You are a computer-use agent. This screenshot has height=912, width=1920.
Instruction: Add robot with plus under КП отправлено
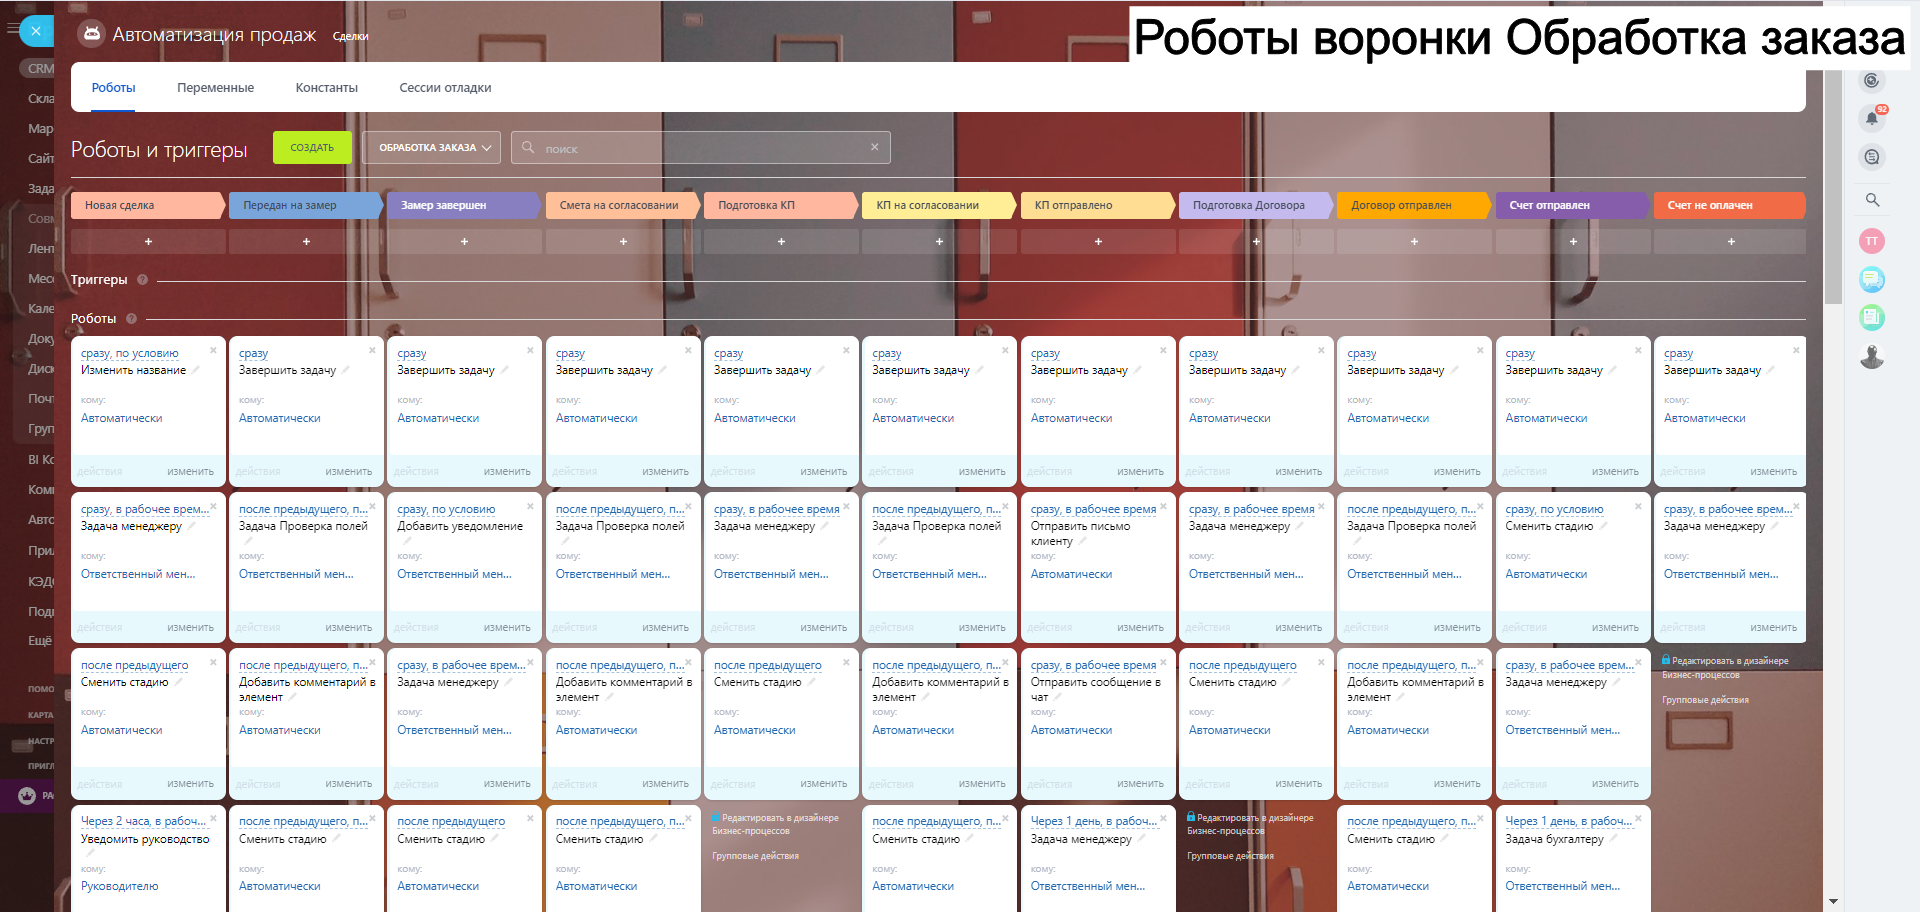pos(1098,241)
